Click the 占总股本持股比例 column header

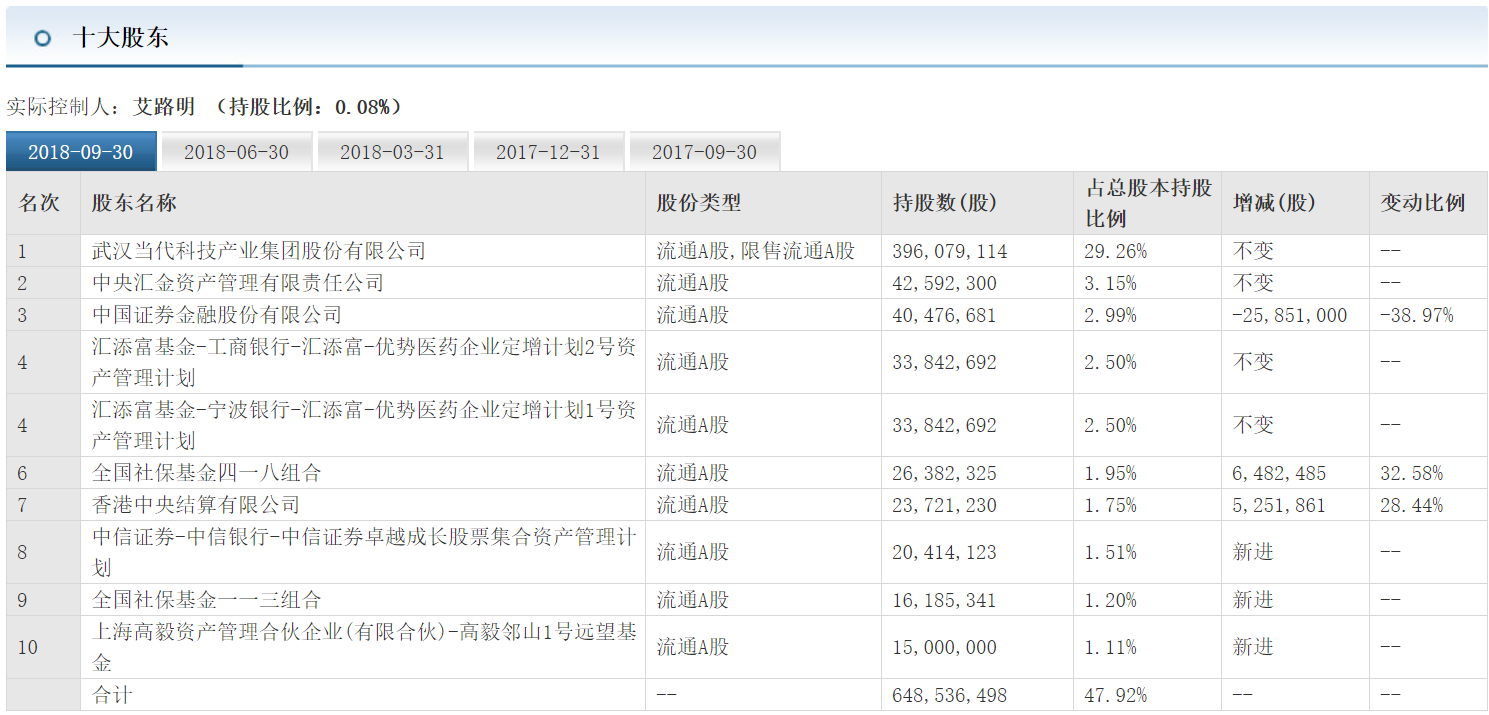(x=1148, y=203)
